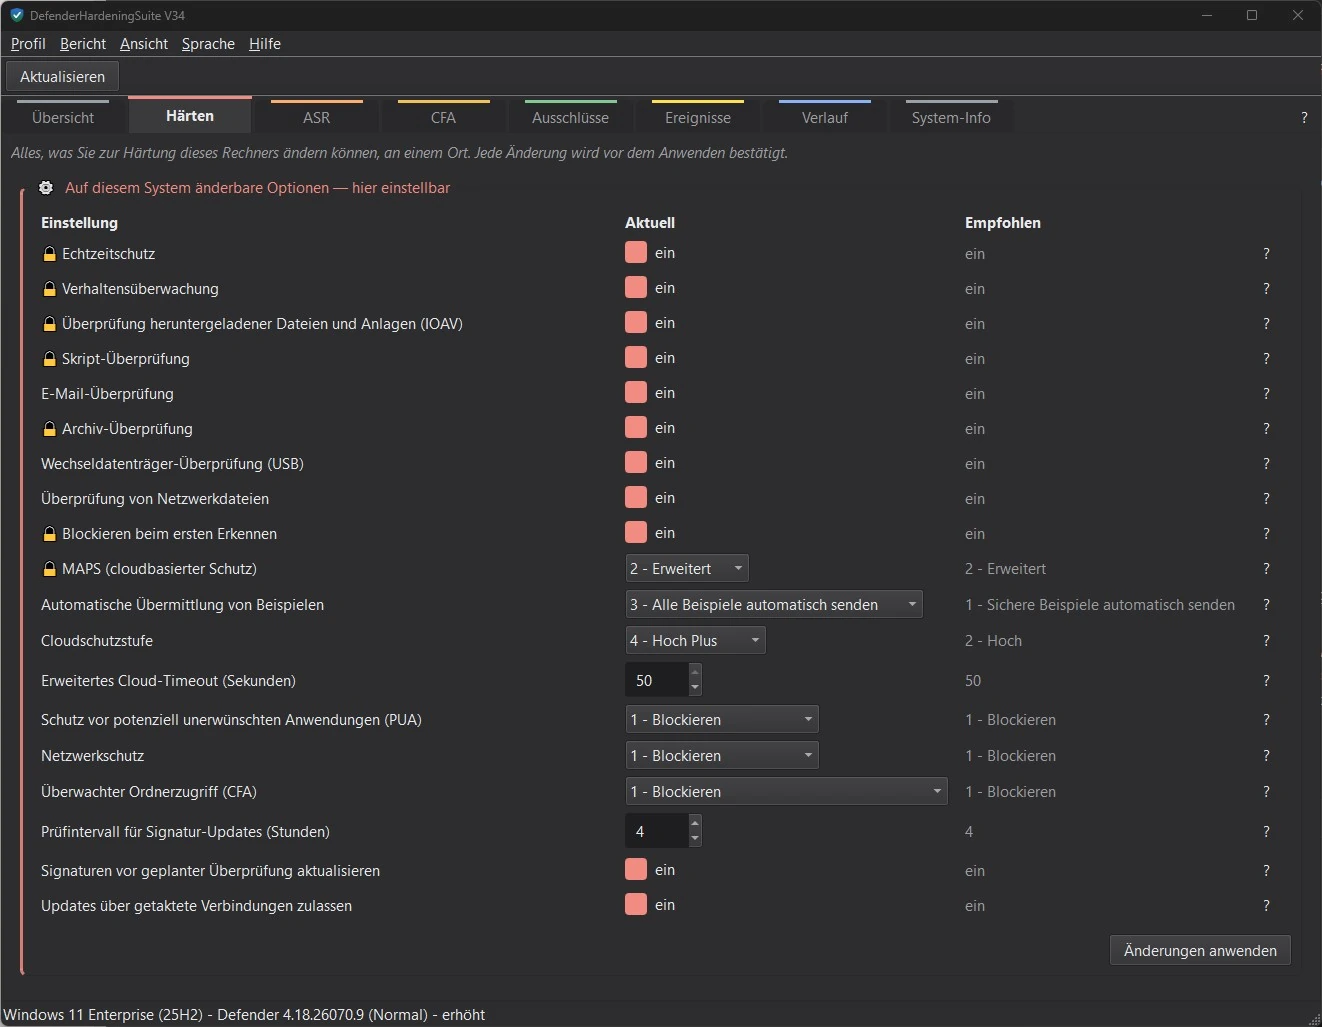Toggle E-Mail-Überprüfung checkbox

636,392
